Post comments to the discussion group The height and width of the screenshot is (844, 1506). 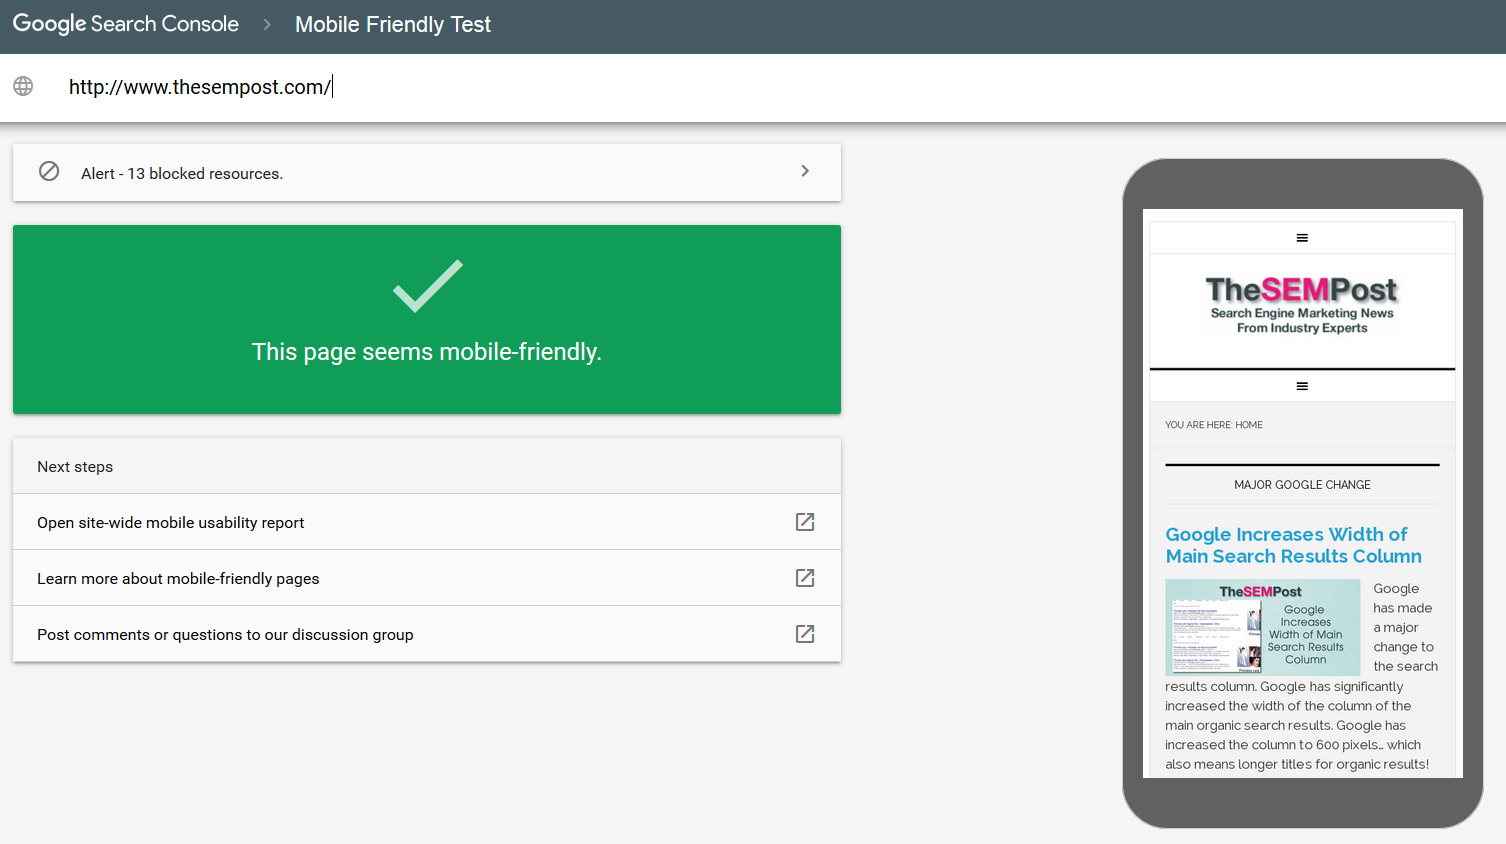tap(225, 635)
